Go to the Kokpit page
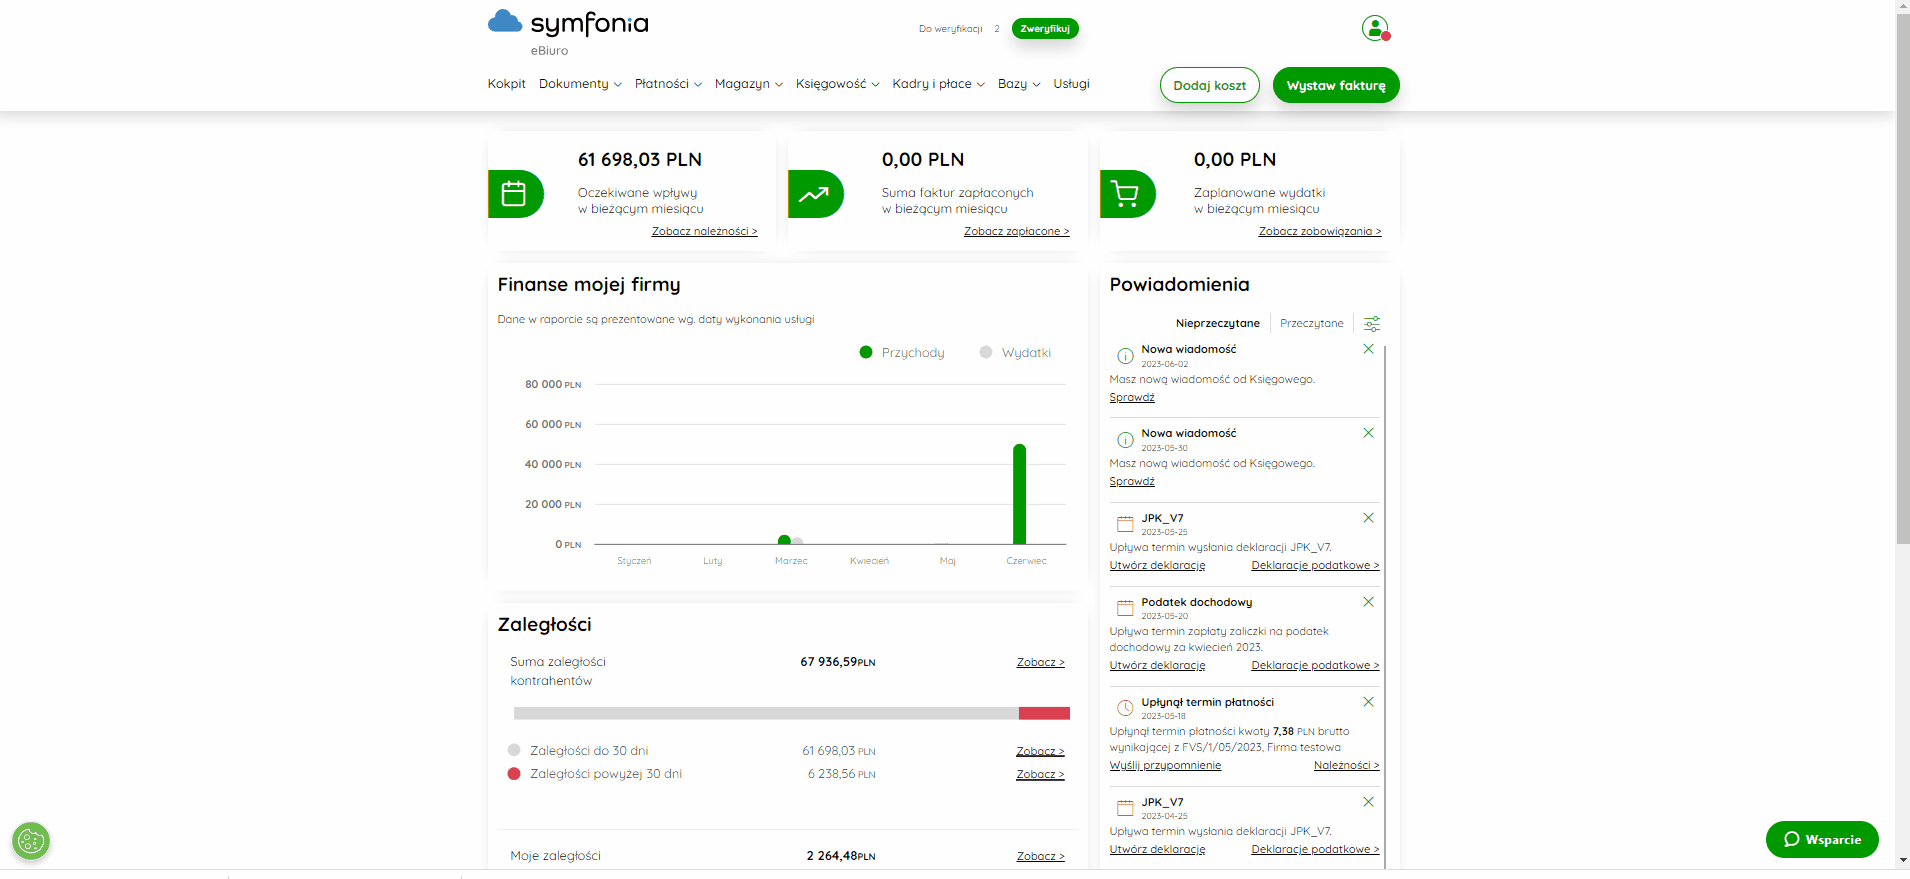Viewport: 1910px width, 879px height. coord(507,84)
